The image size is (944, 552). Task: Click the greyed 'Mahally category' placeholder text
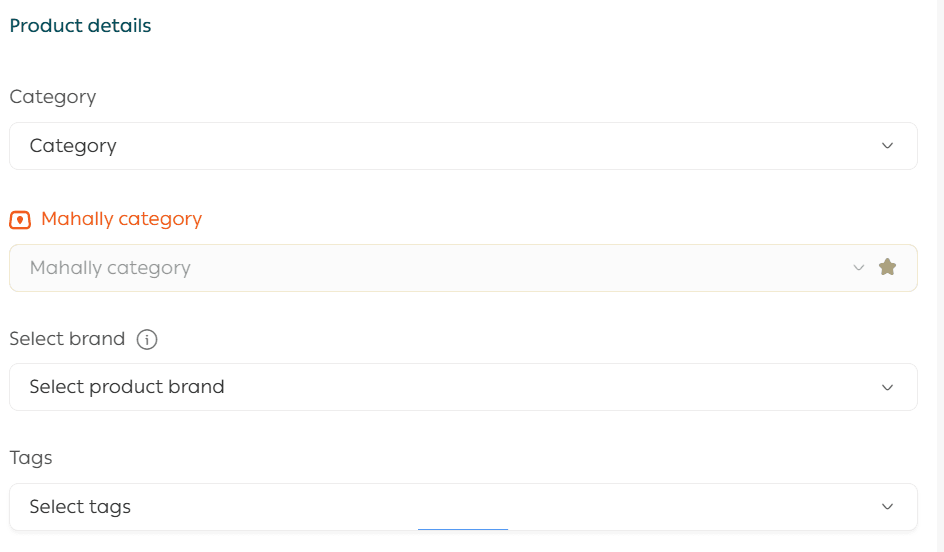pyautogui.click(x=110, y=268)
